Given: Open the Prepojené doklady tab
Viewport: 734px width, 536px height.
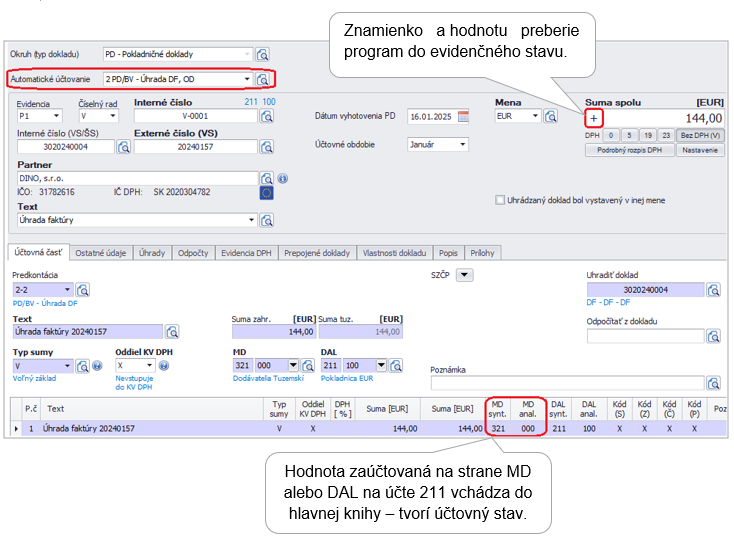Looking at the screenshot, I should (x=317, y=253).
